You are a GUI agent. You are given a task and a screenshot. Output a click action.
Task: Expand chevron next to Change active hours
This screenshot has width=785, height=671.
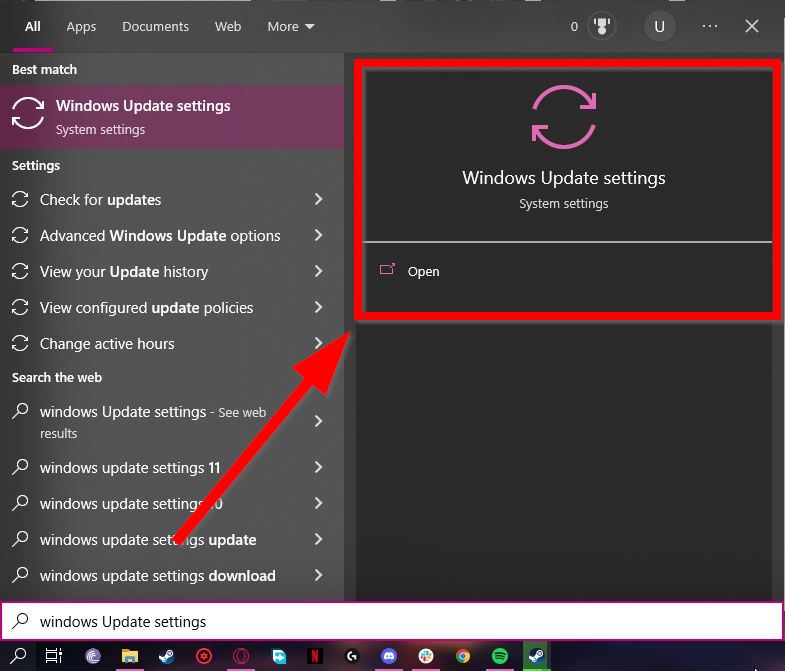pos(318,343)
